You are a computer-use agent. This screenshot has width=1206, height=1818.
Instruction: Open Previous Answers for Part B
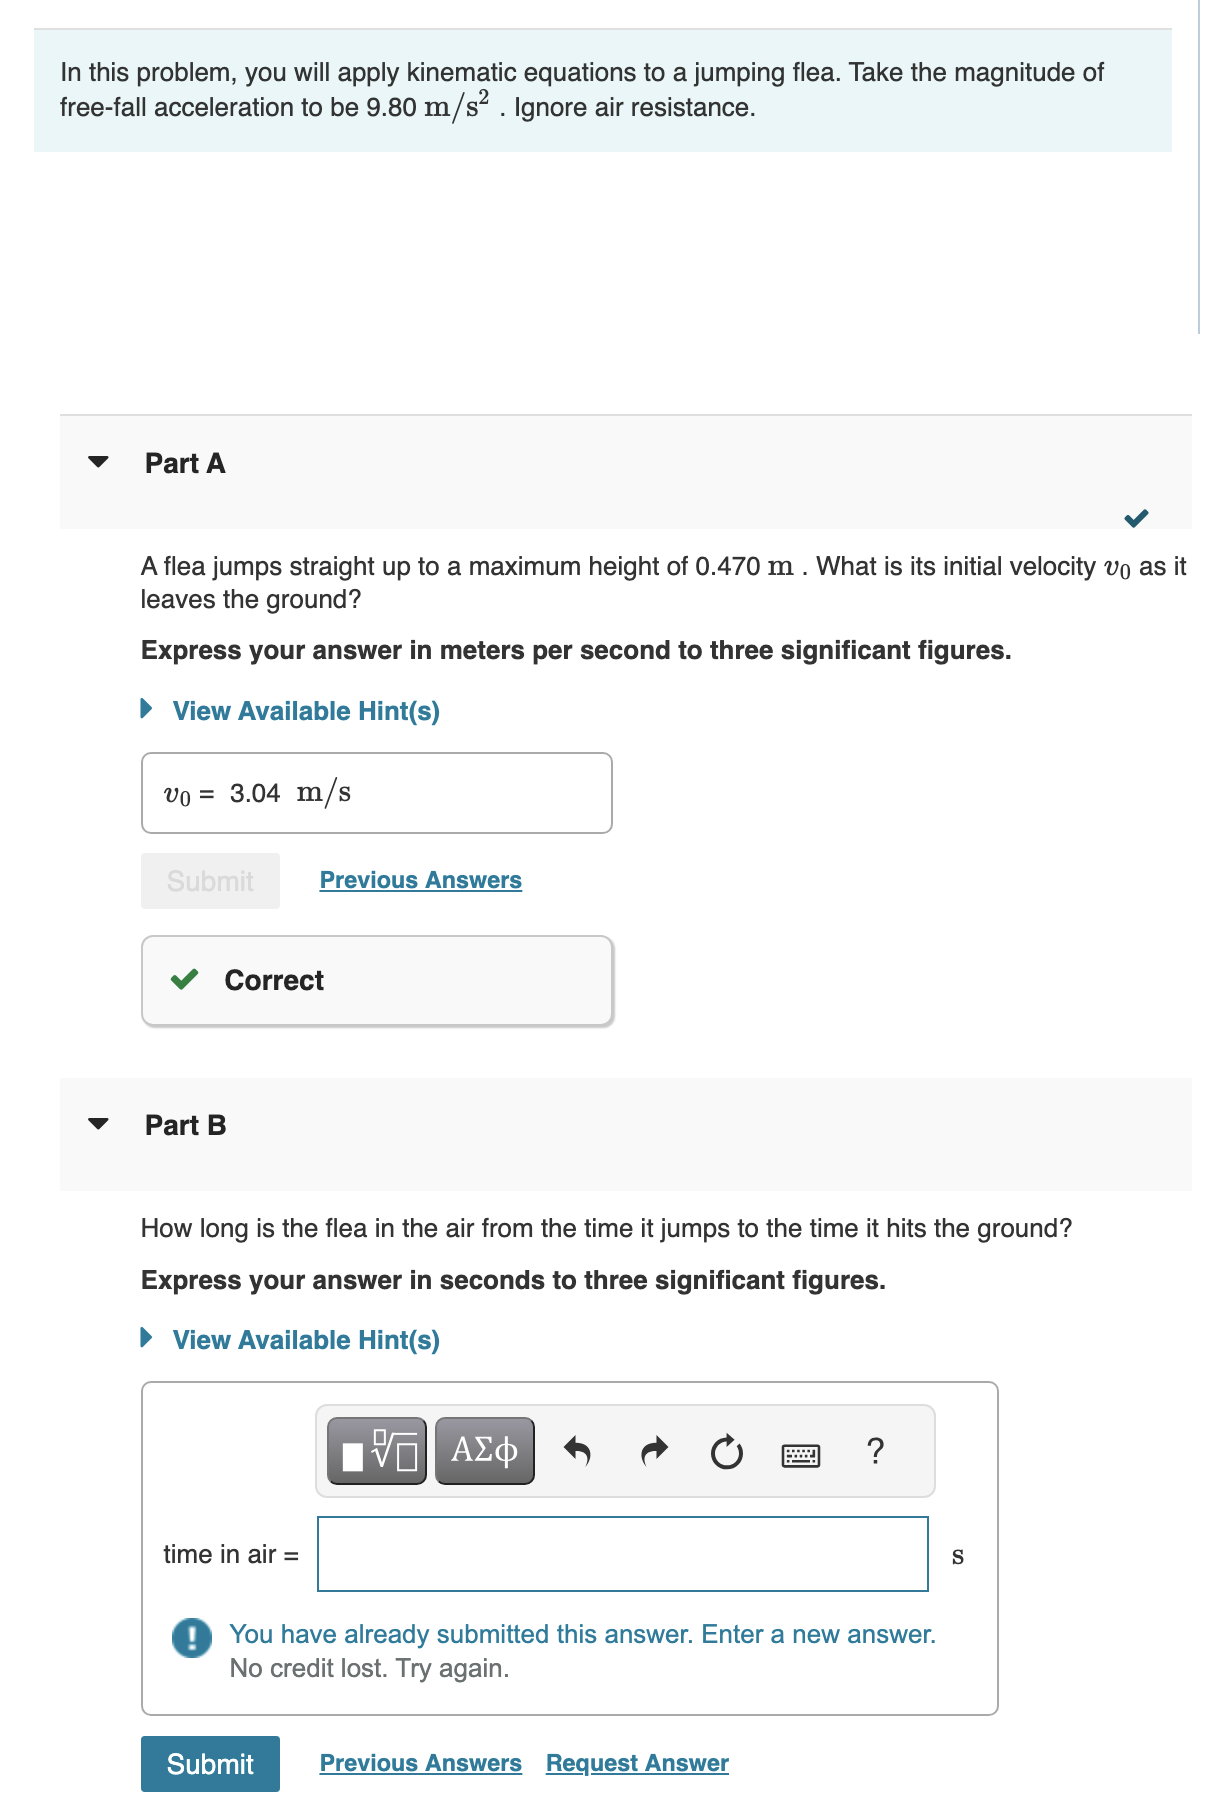pyautogui.click(x=420, y=1763)
